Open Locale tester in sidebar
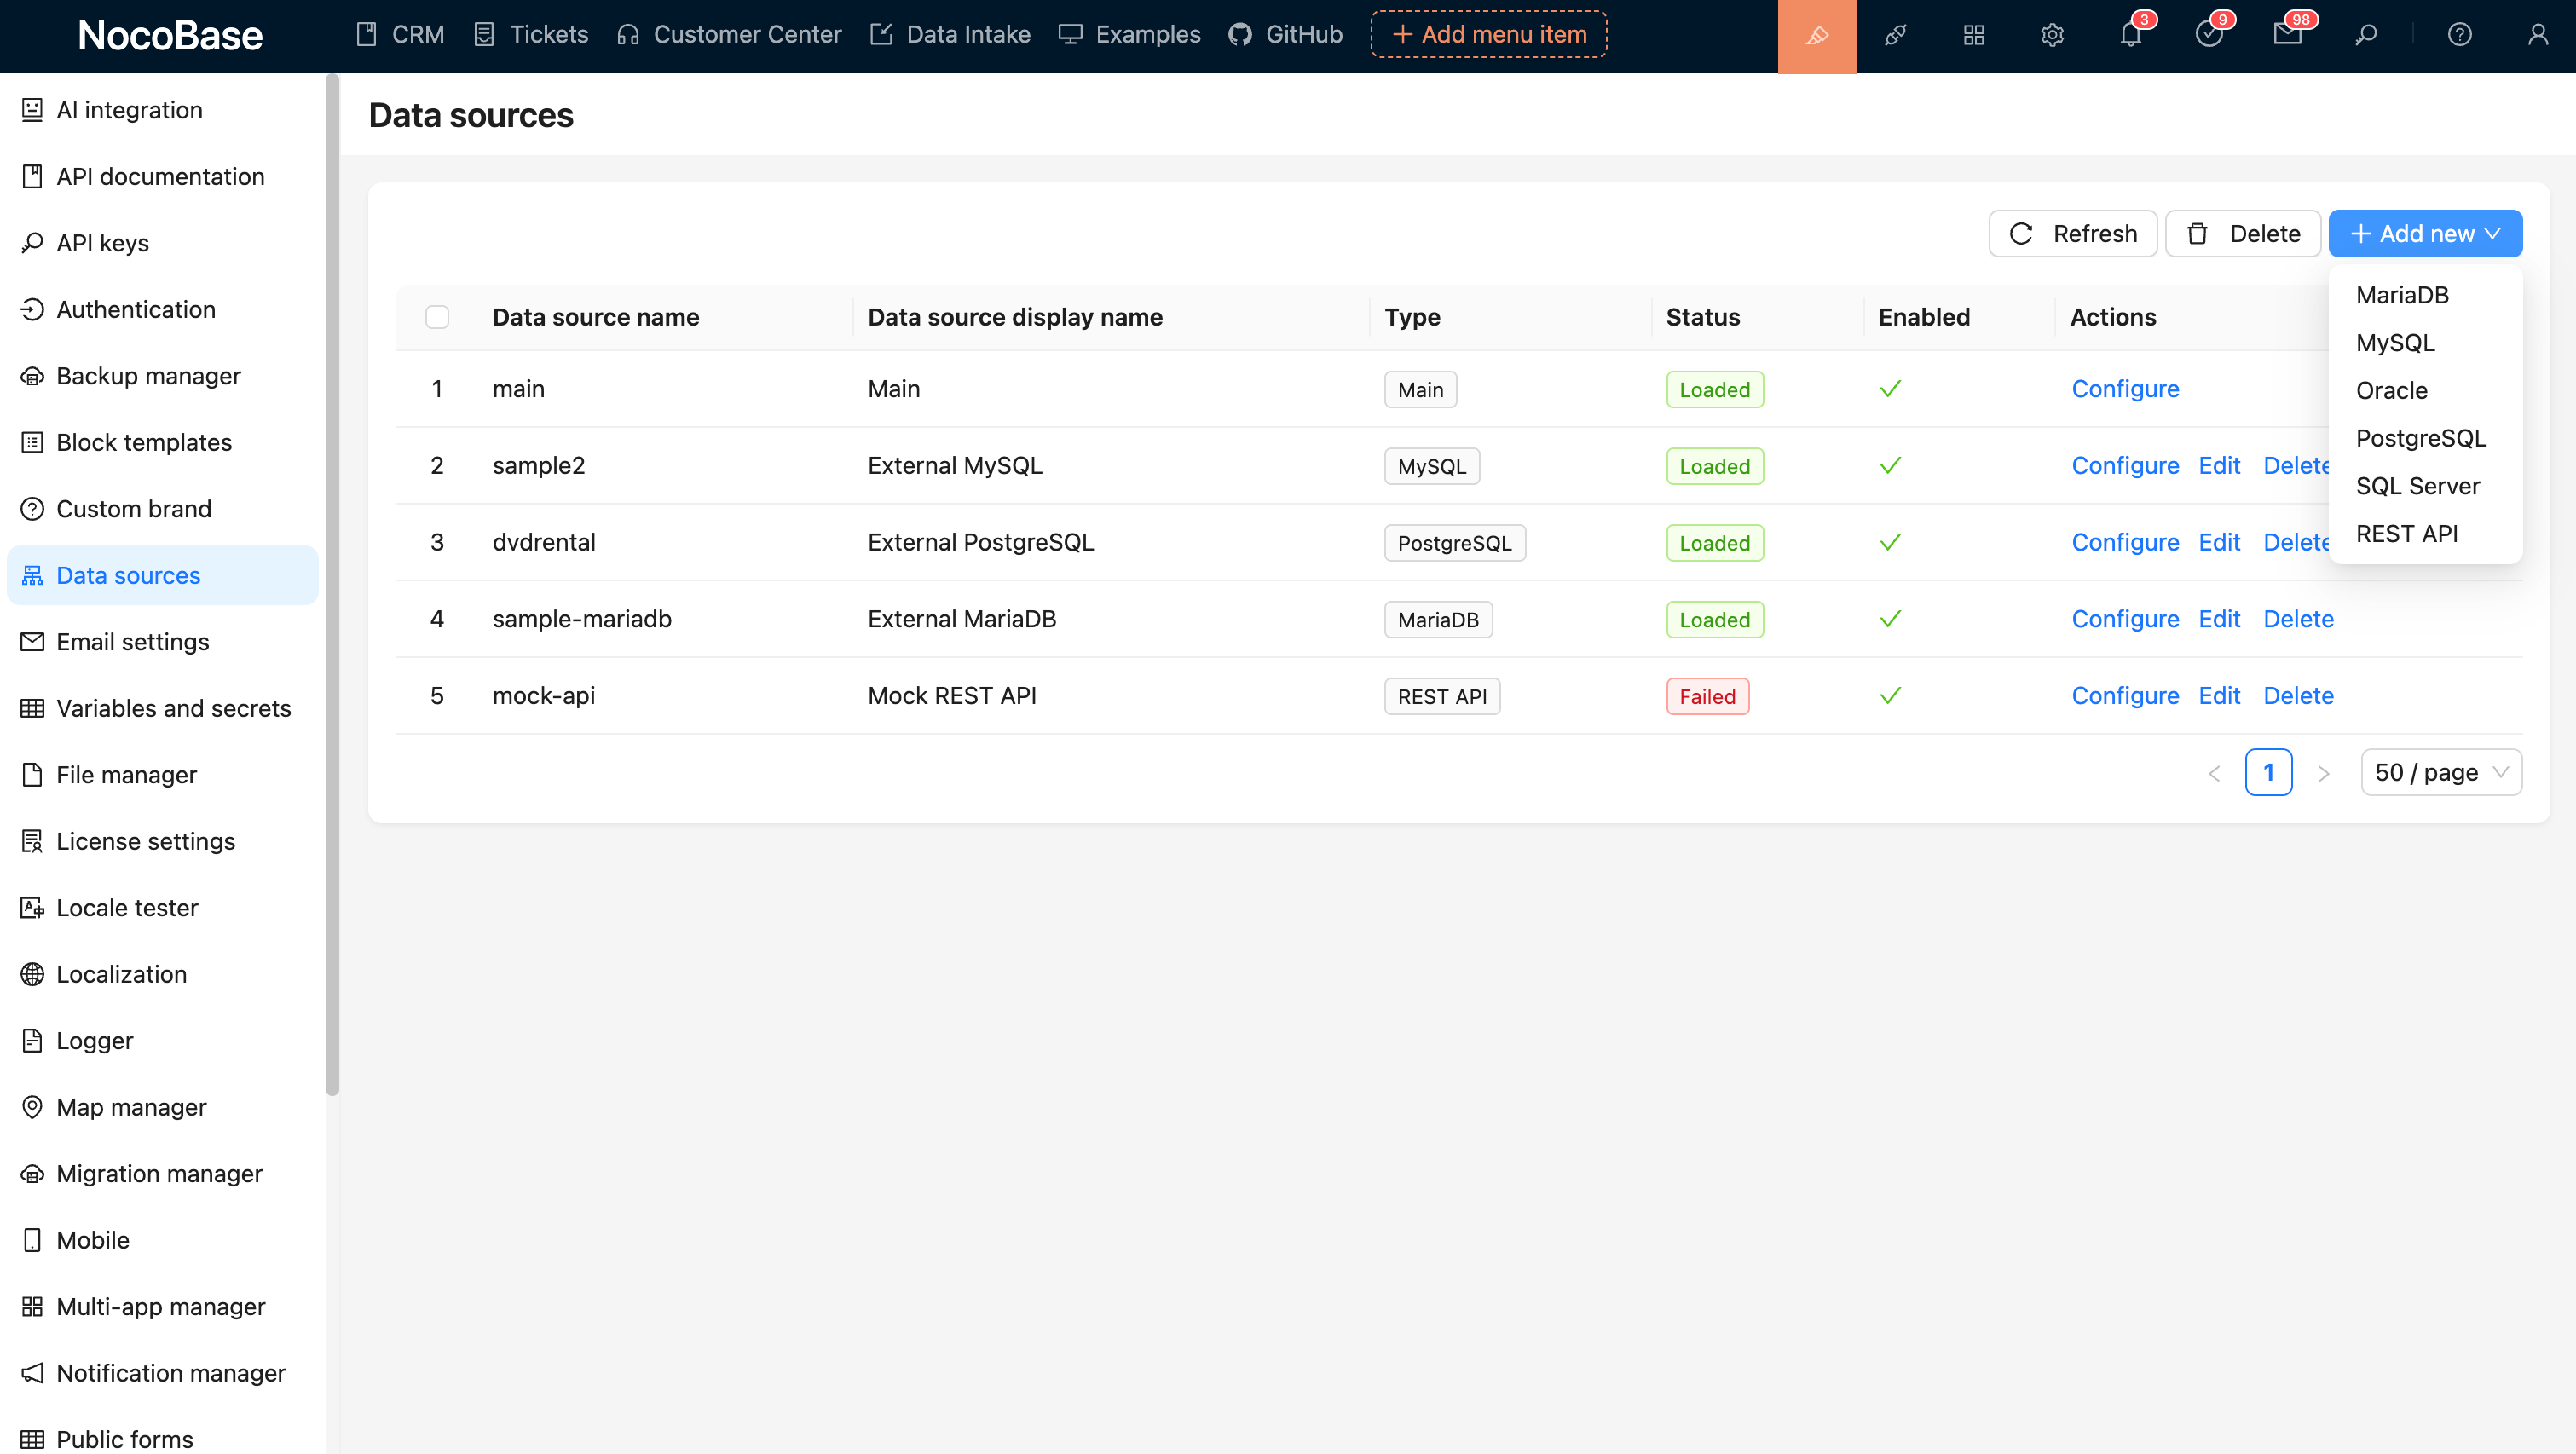Viewport: 2576px width, 1454px height. (163, 908)
